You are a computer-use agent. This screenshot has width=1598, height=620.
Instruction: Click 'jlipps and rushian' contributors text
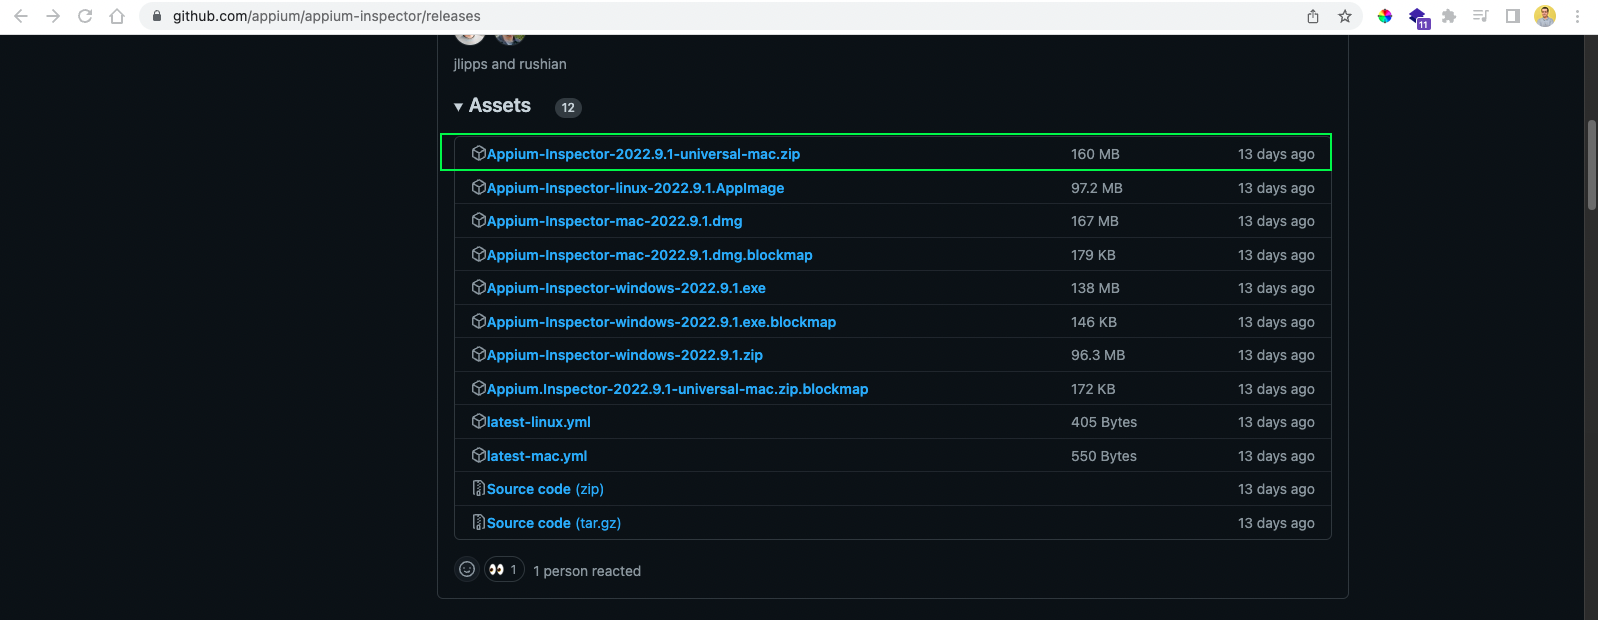coord(510,64)
